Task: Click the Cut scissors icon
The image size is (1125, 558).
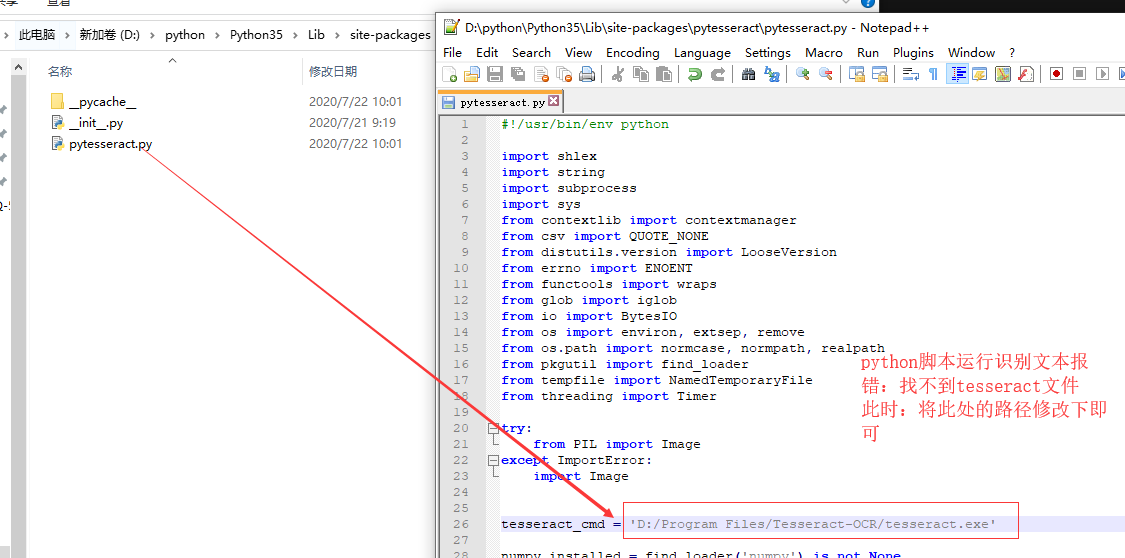Action: click(617, 74)
